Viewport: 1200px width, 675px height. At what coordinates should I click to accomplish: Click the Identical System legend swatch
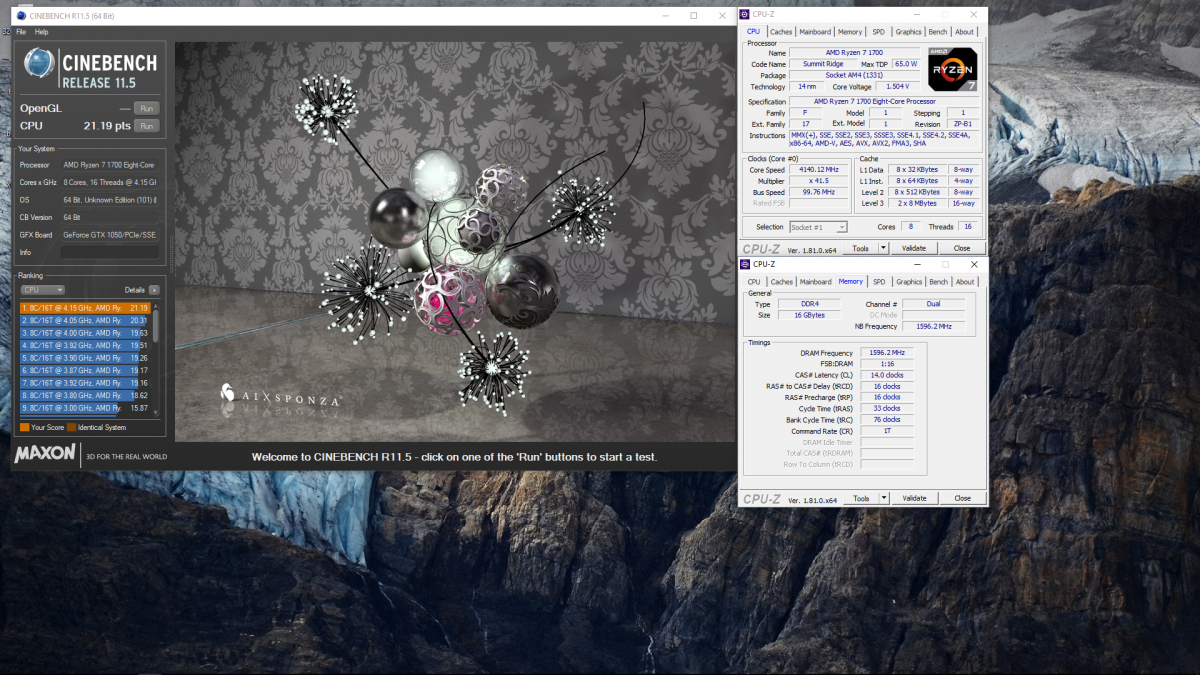tap(70, 427)
